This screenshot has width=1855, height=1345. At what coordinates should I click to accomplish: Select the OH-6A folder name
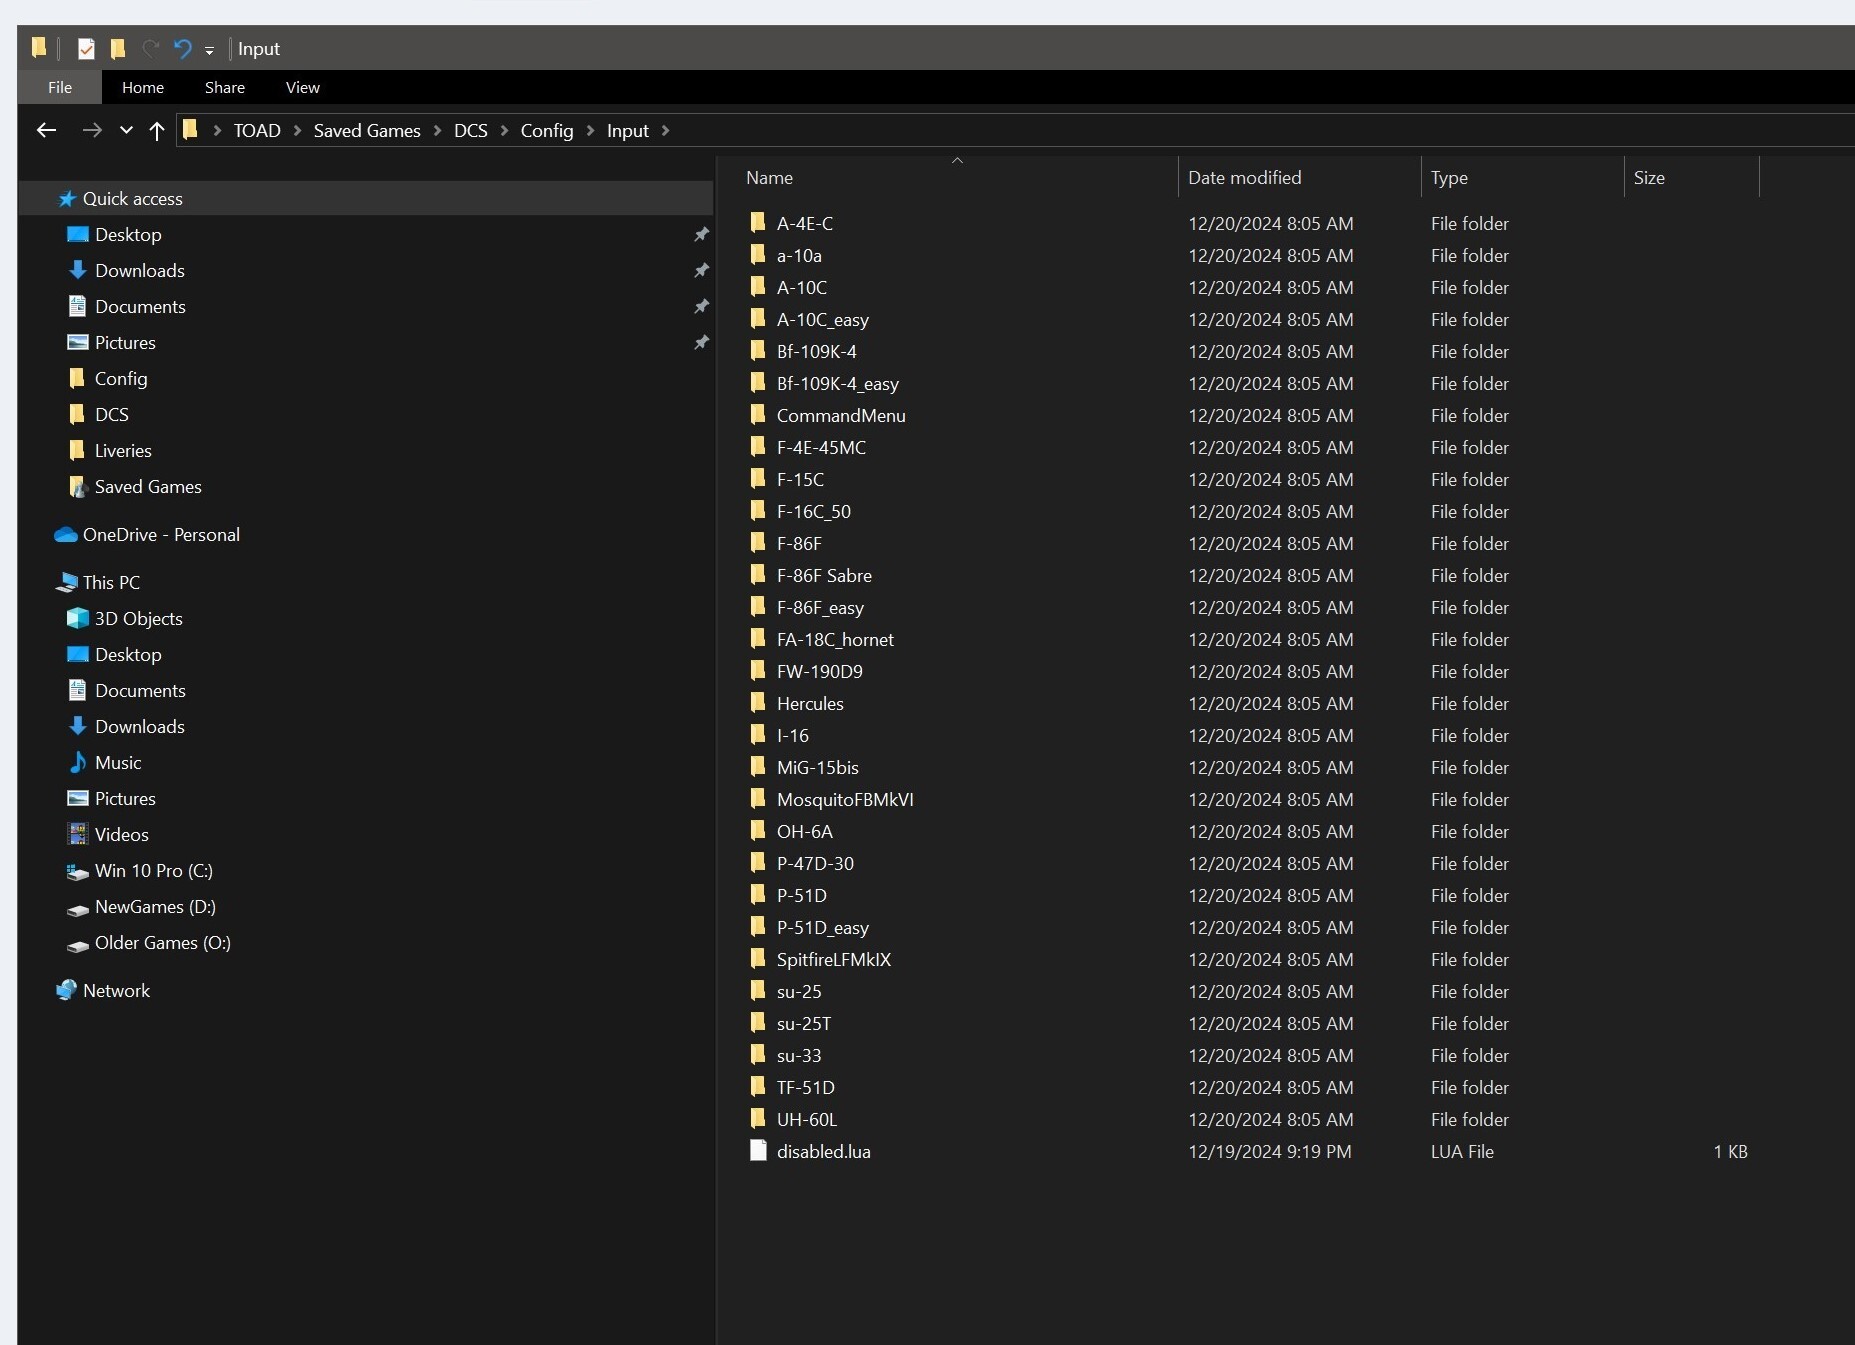click(x=804, y=831)
